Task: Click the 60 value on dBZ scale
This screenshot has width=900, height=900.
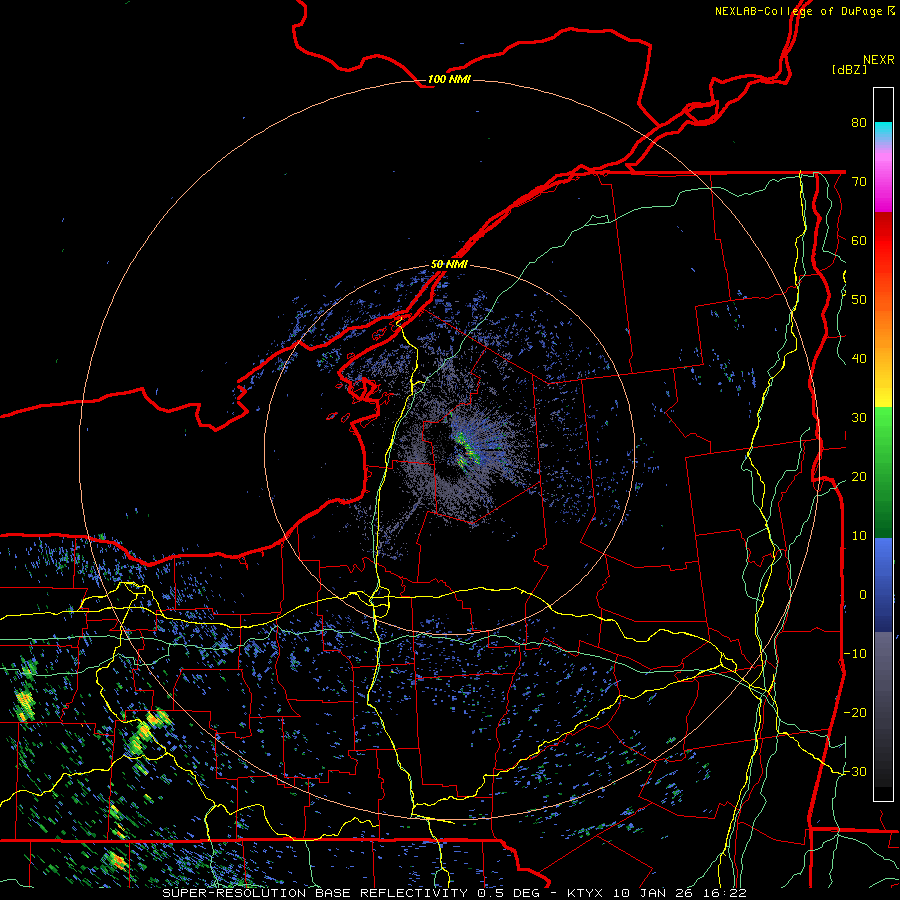Action: coord(859,240)
